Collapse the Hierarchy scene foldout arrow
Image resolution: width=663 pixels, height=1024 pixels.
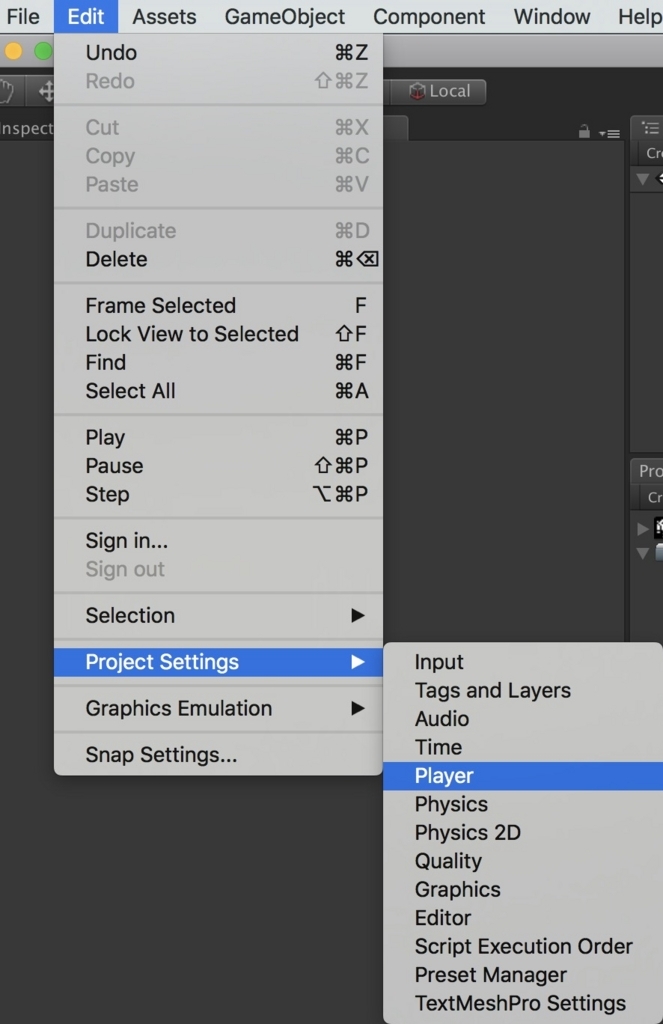(x=643, y=178)
